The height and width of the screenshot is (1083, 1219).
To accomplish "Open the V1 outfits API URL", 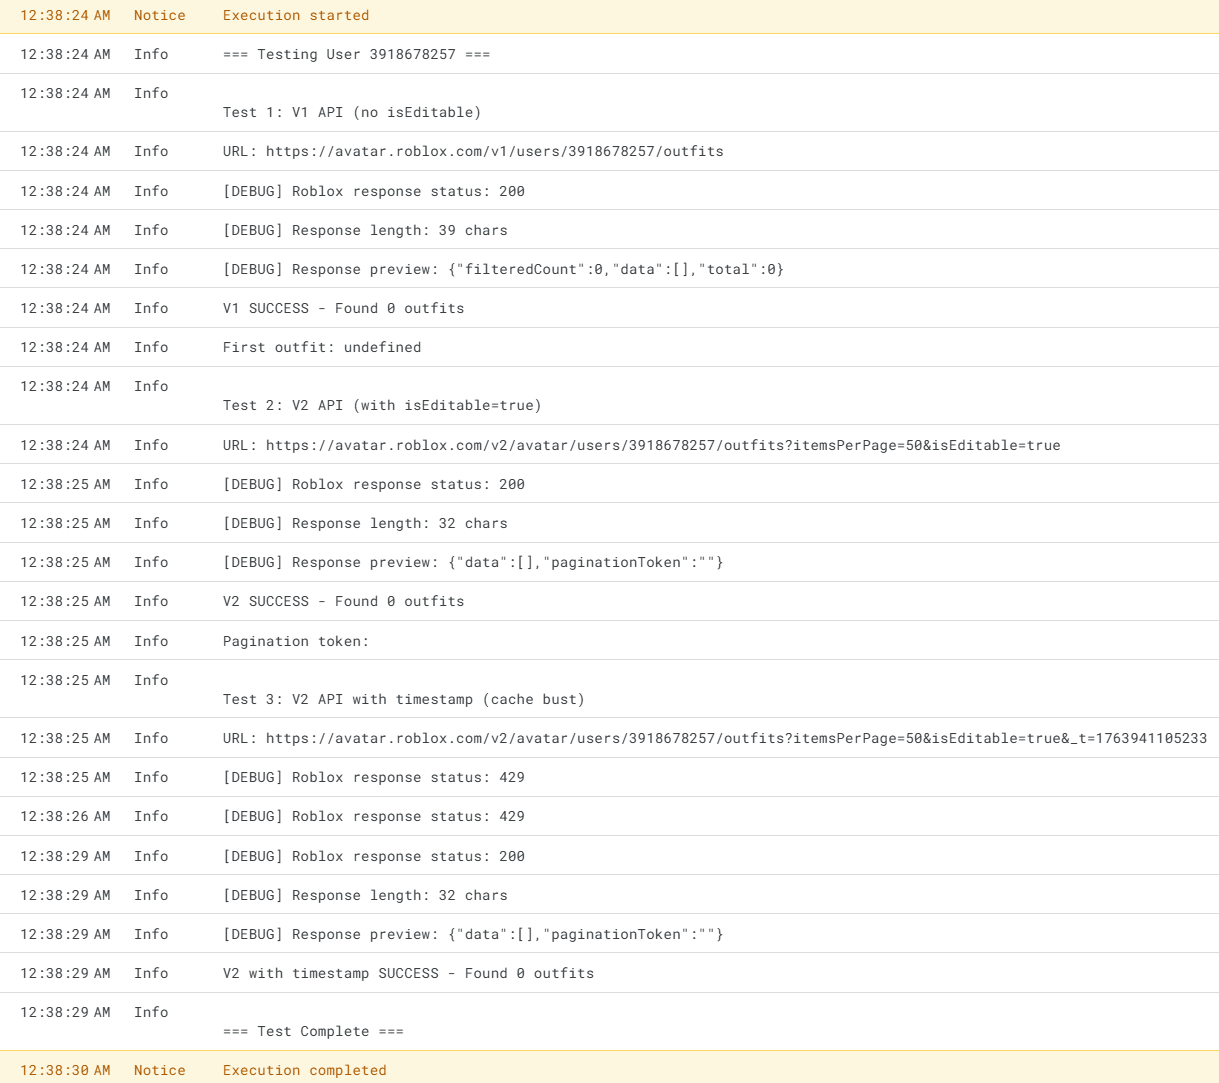I will pos(472,151).
